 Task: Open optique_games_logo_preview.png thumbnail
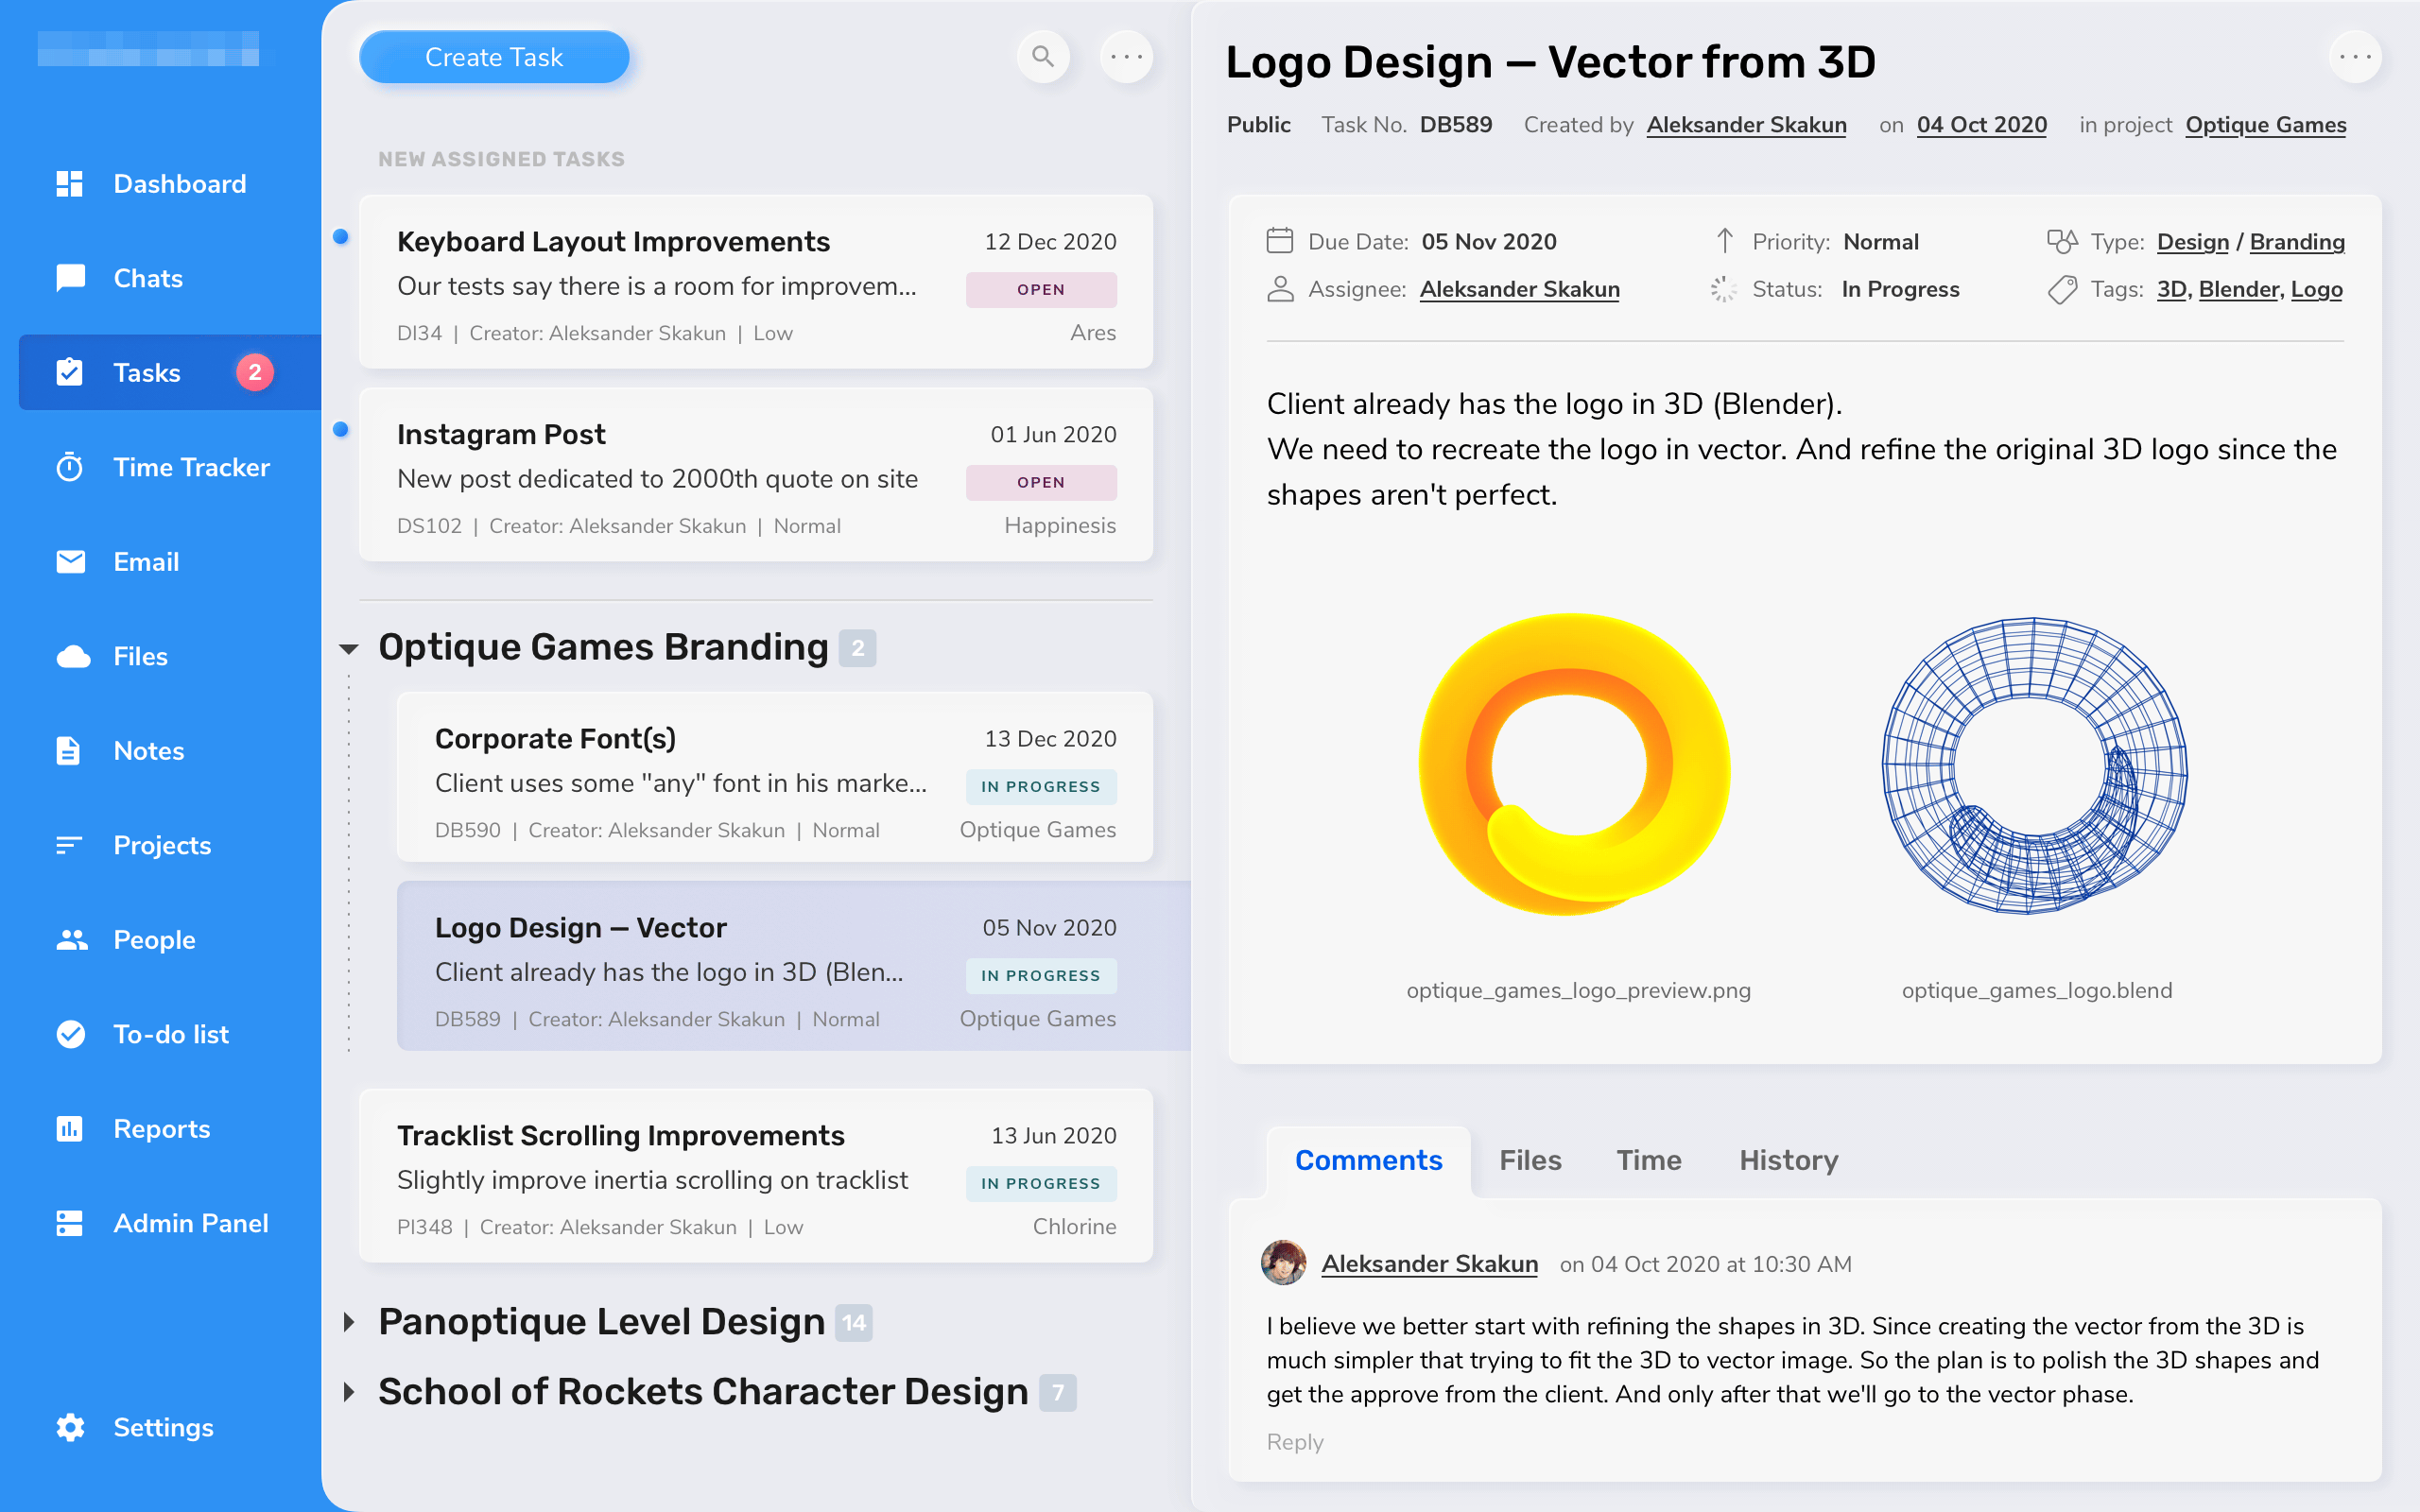(1575, 765)
